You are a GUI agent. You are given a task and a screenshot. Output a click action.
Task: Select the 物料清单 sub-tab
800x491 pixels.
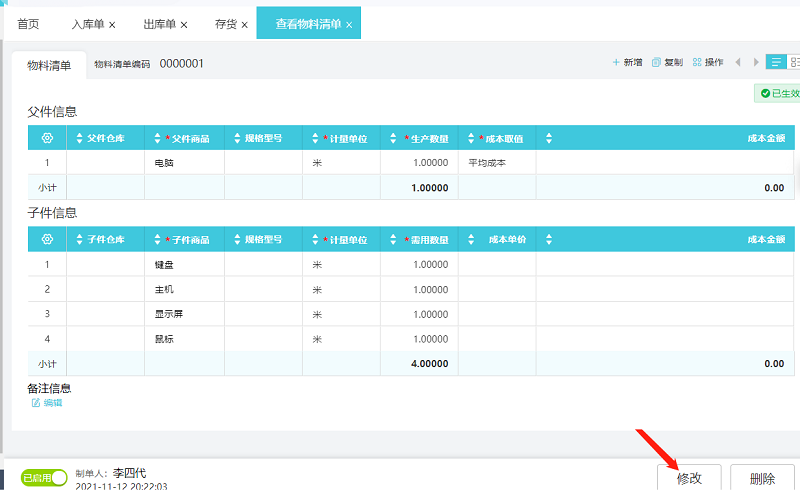pos(49,65)
